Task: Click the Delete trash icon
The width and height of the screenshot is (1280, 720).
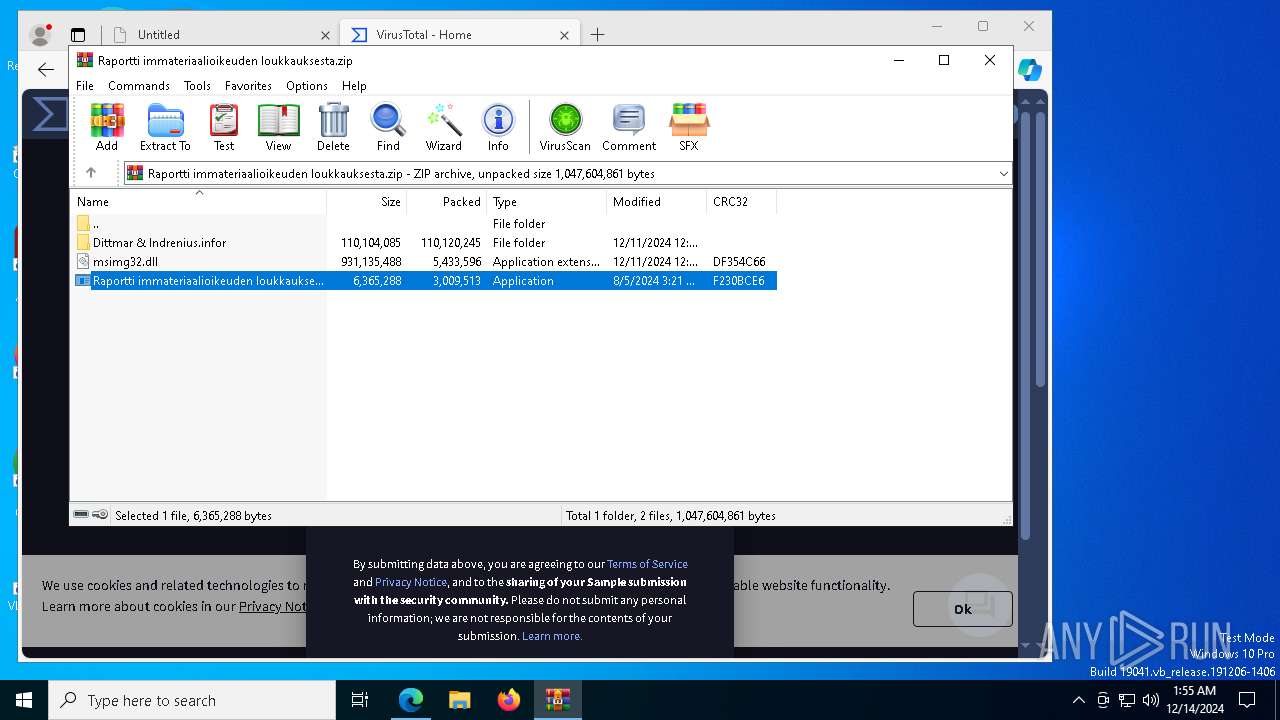Action: pos(333,127)
